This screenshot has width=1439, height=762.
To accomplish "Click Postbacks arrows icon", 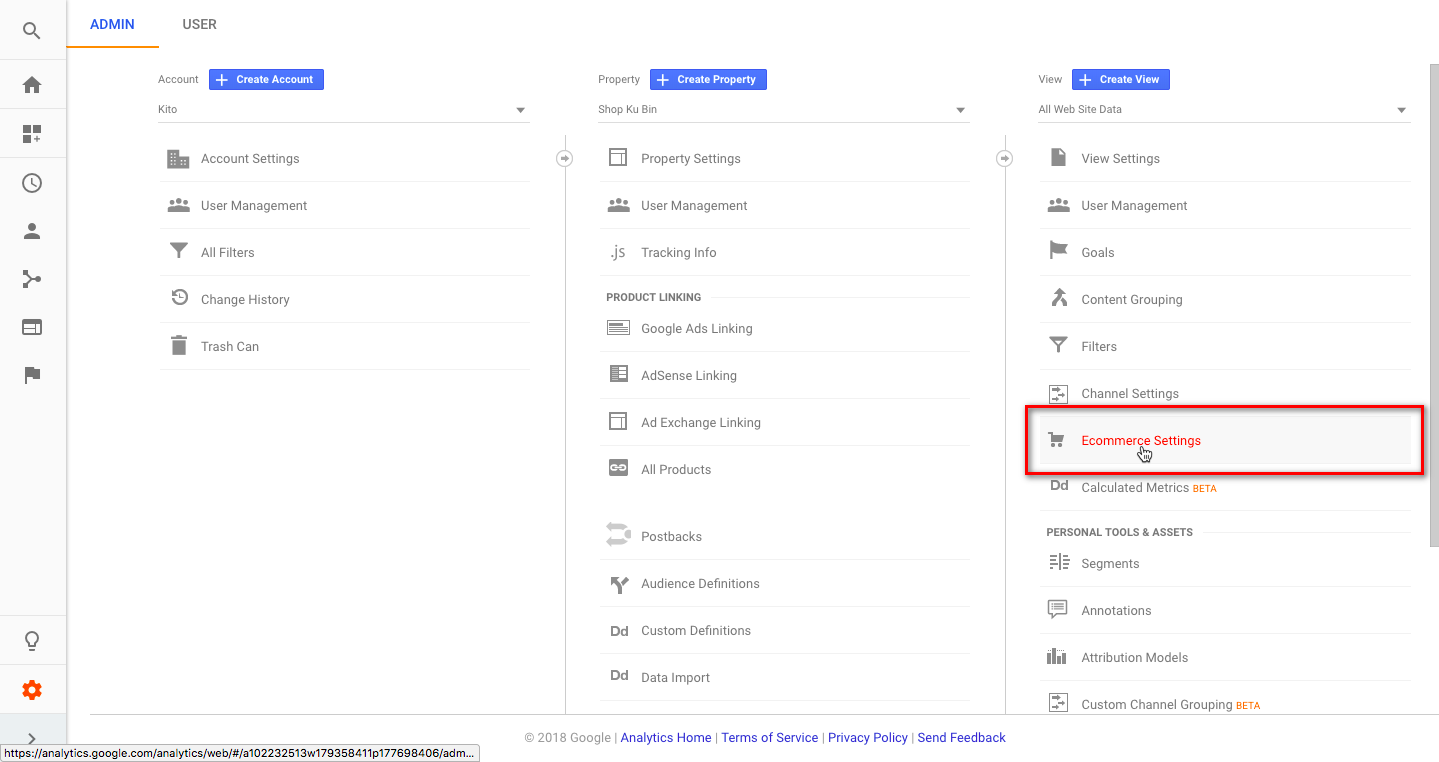I will tap(618, 535).
